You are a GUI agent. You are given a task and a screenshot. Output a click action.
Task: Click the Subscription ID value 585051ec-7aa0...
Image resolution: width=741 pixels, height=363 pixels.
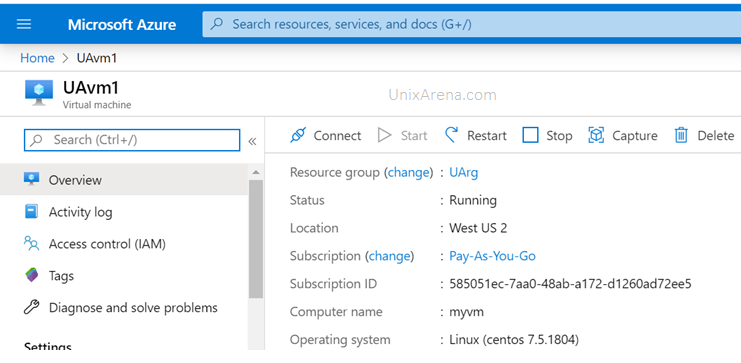click(x=570, y=284)
